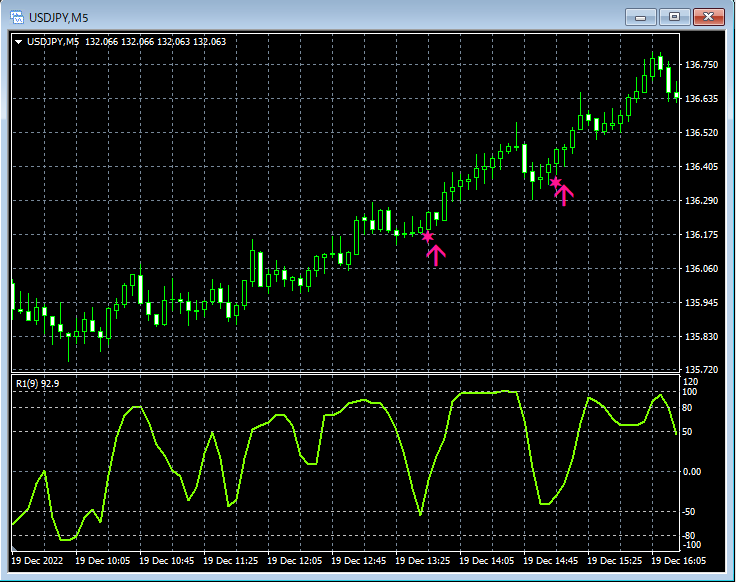
Task: Click the 136.060 price axis label
Action: tap(702, 268)
